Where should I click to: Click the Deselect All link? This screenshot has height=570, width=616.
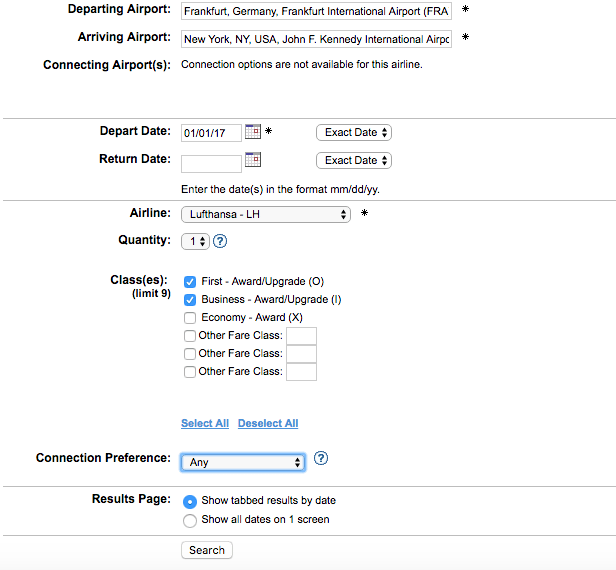pos(268,424)
